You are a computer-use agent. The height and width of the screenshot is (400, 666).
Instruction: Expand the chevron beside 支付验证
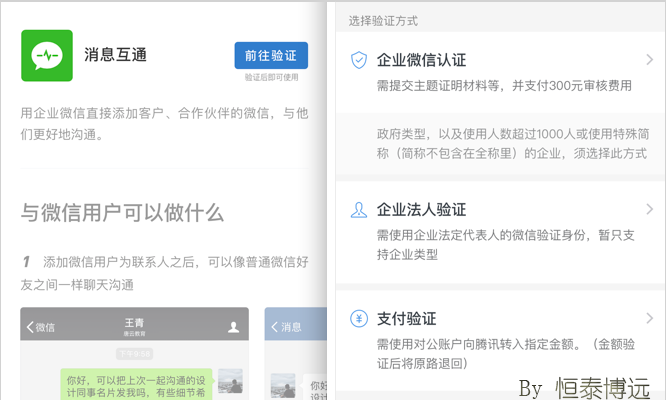[649, 318]
